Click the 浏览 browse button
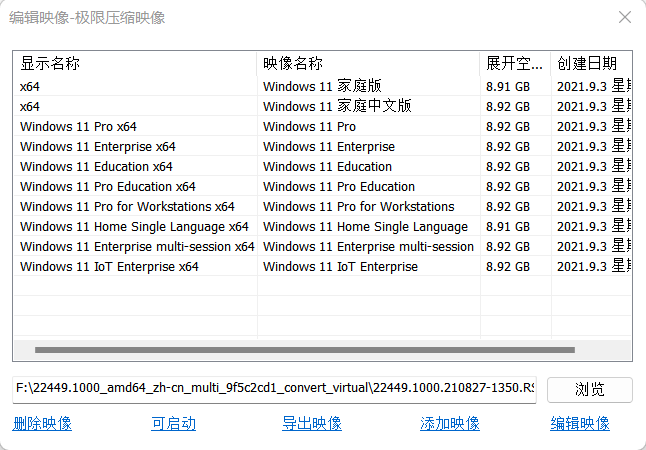Screen dimensions: 646x450 (590, 389)
